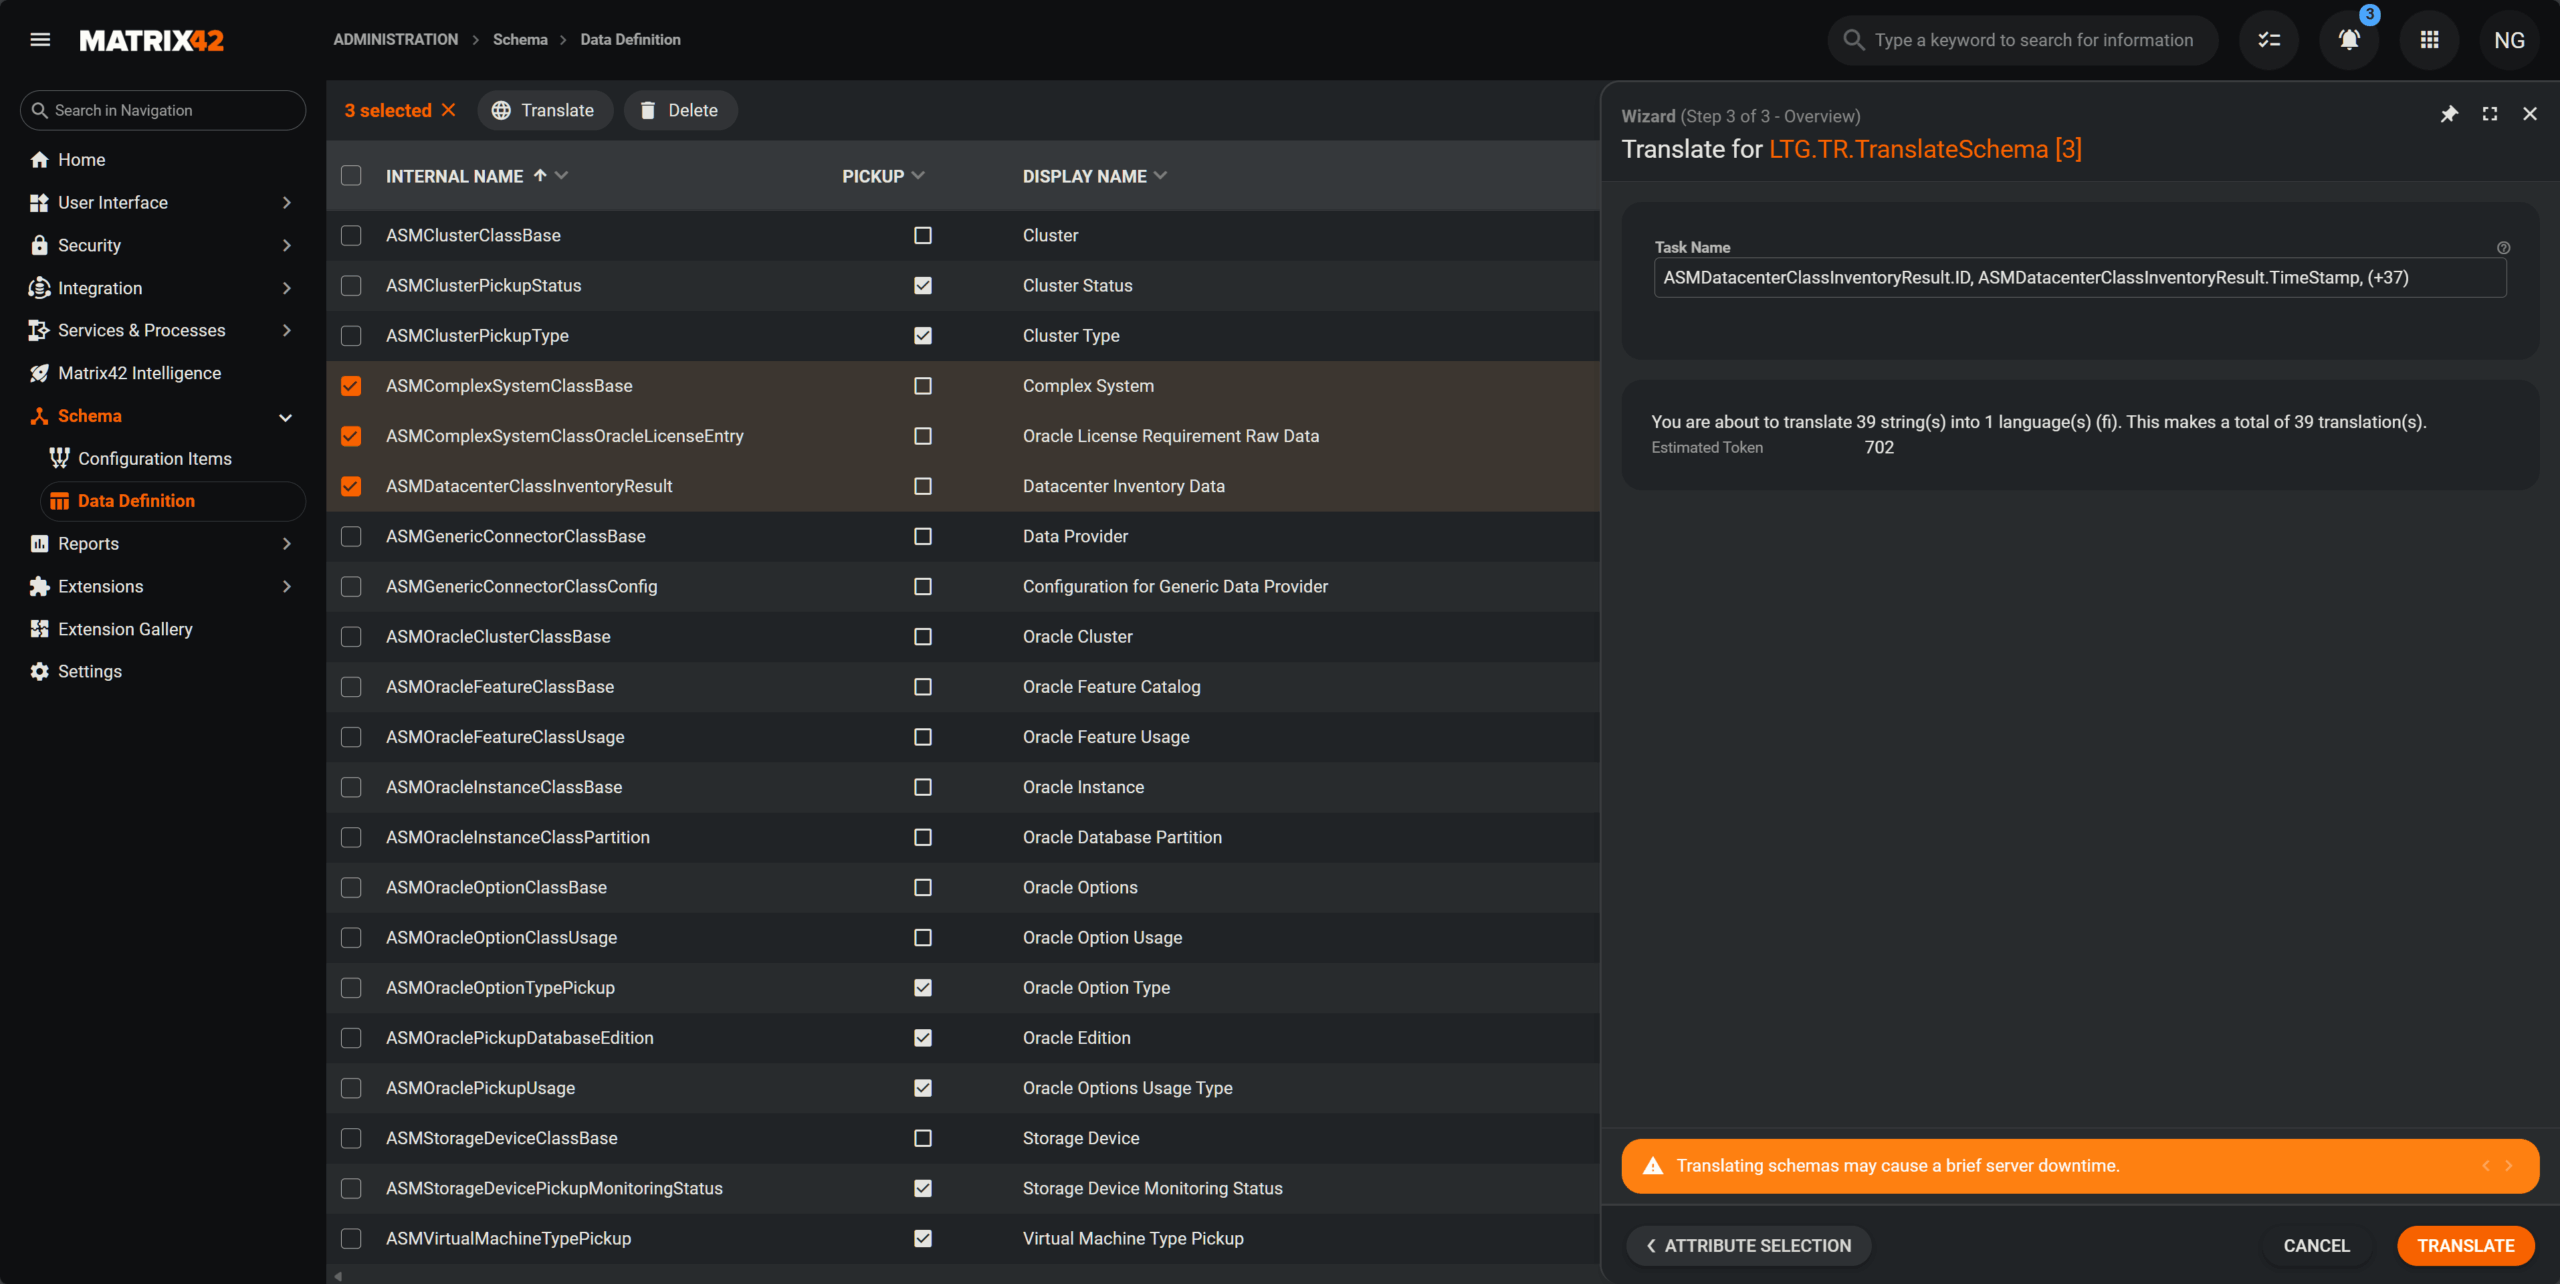This screenshot has width=2560, height=1284.
Task: Open the NG user profile avatar
Action: [x=2509, y=40]
